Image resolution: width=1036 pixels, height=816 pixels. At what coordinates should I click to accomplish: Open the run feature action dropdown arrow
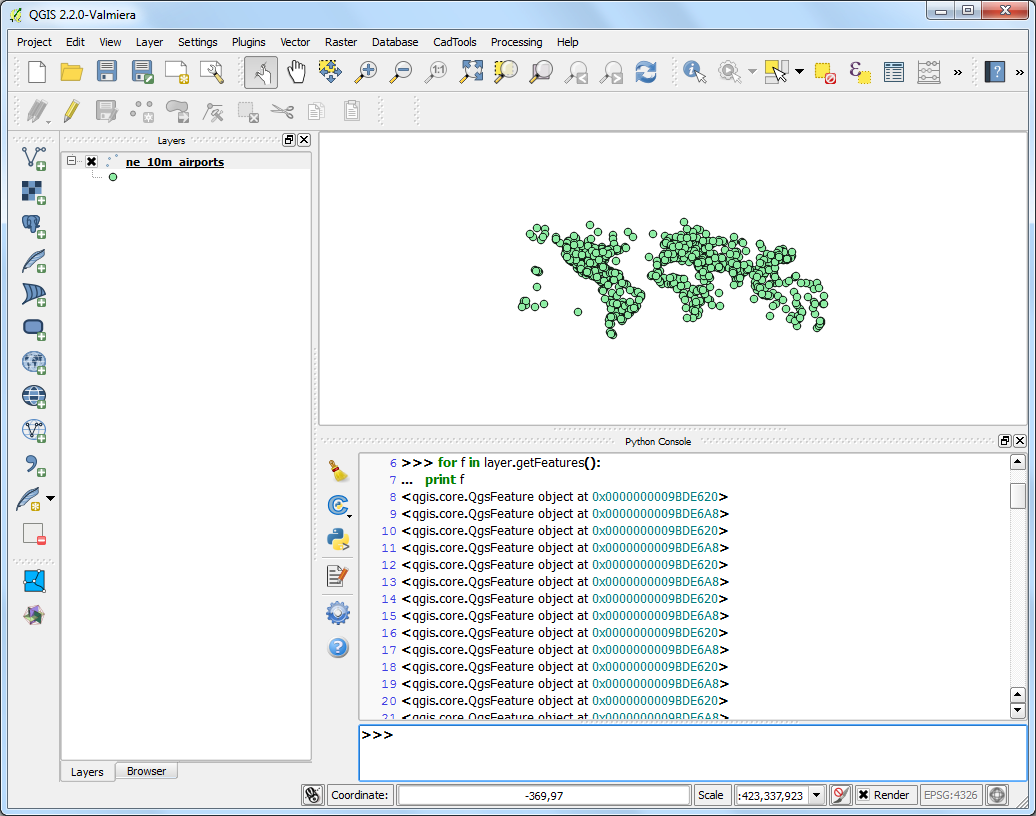click(752, 71)
